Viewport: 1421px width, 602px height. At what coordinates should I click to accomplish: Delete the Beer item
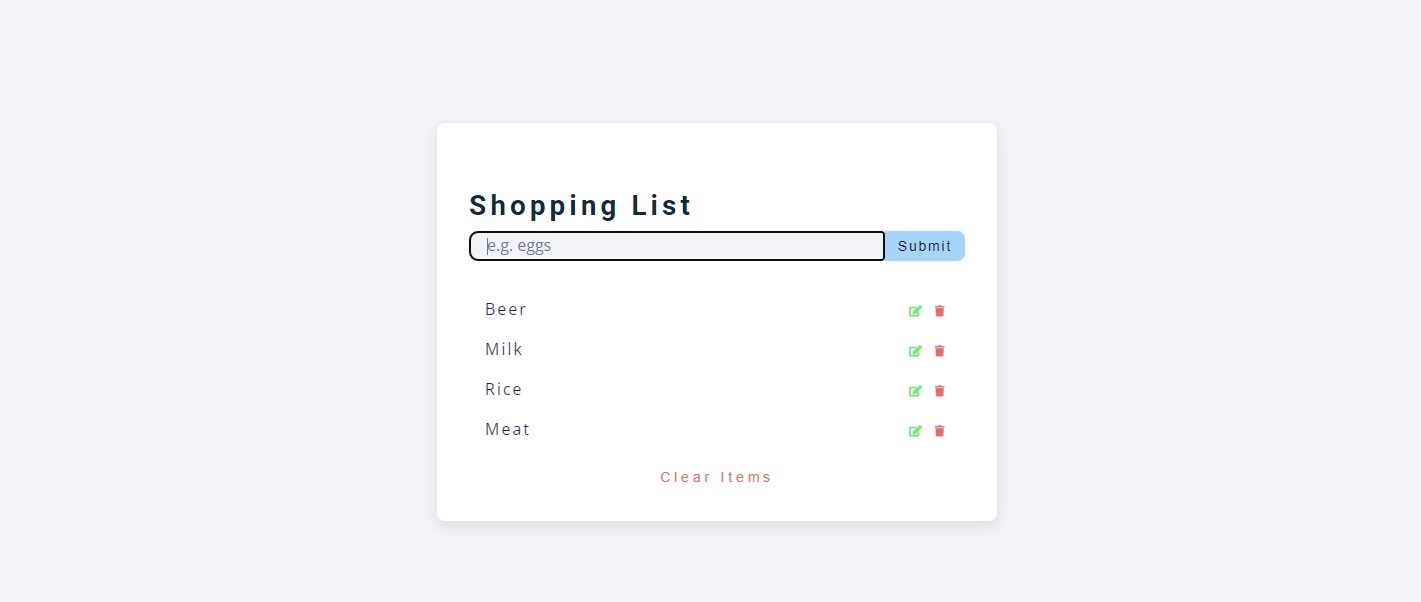click(x=939, y=311)
